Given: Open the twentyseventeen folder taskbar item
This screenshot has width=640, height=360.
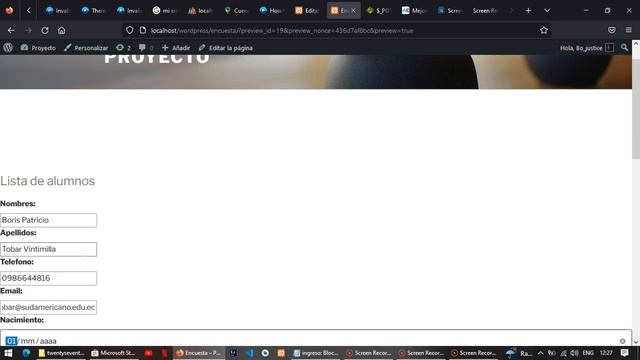Looking at the screenshot, I should tap(61, 353).
